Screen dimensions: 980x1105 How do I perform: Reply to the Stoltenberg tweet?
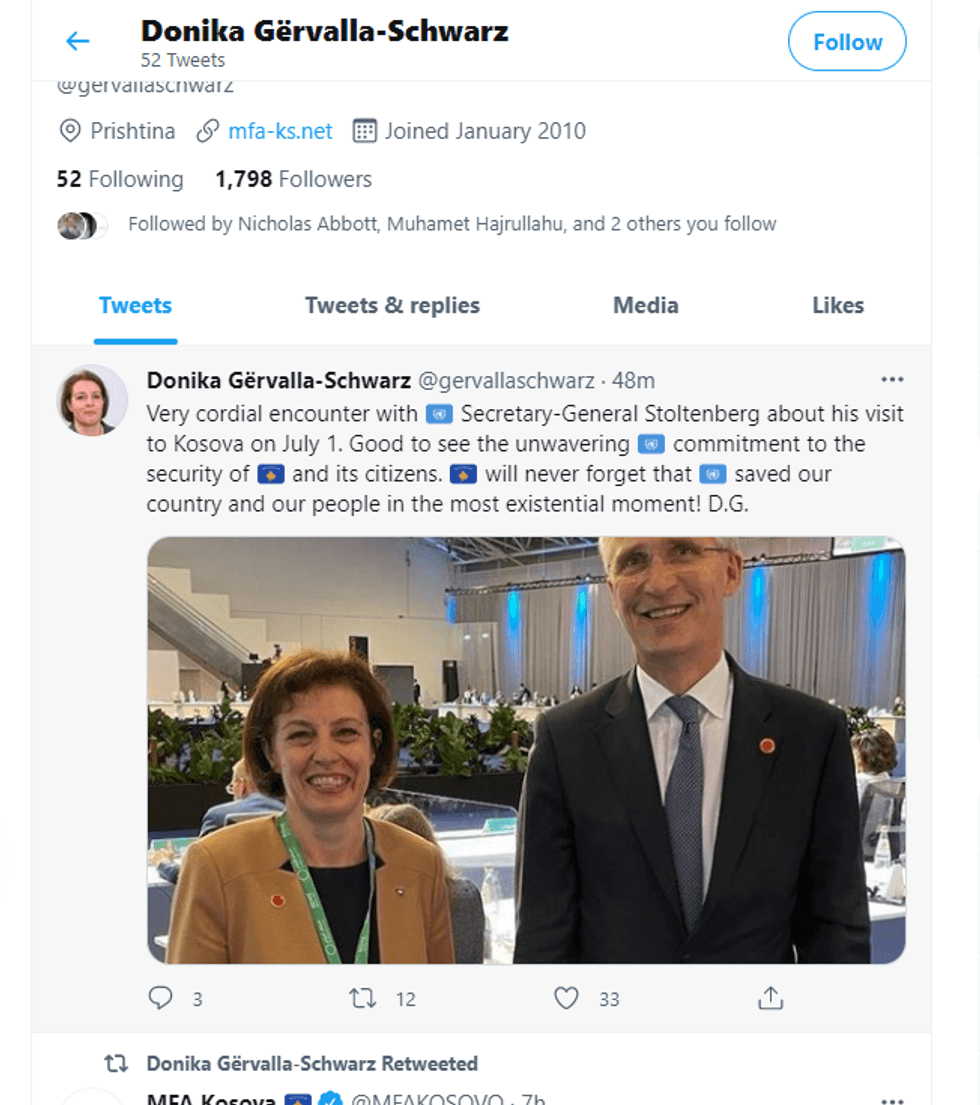pos(161,998)
